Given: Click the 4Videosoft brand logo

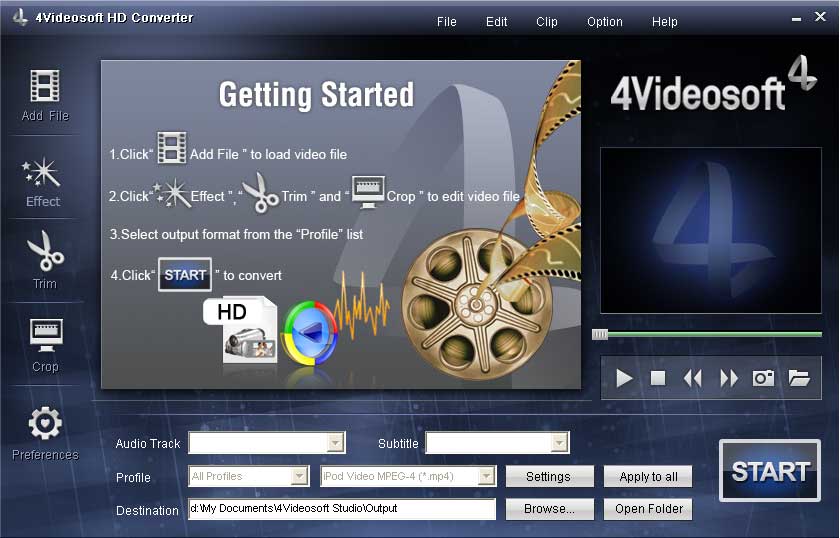Looking at the screenshot, I should click(x=713, y=86).
